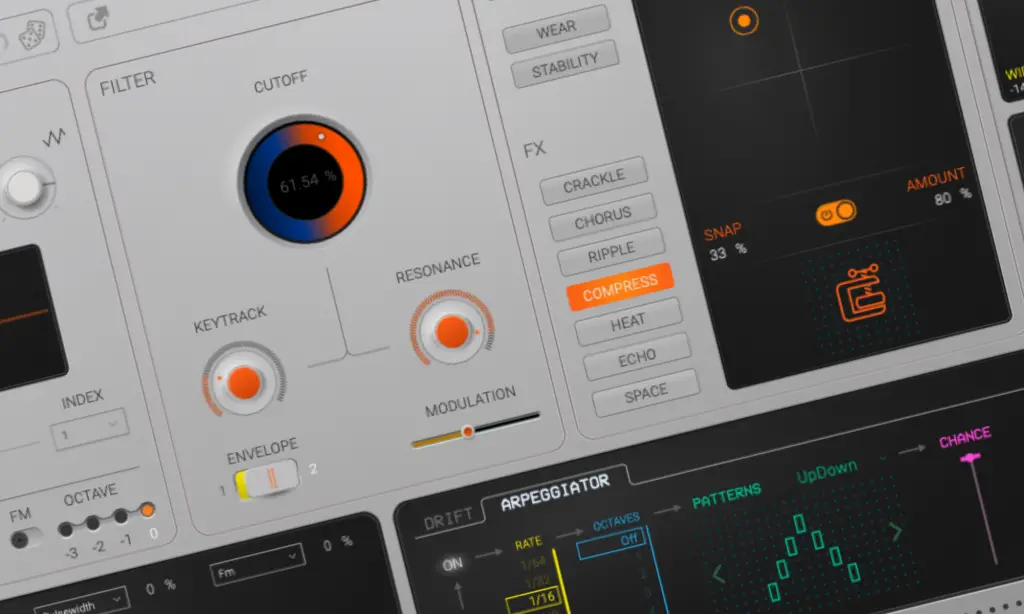The height and width of the screenshot is (614, 1024).
Task: Select the CRACKLE effect
Action: point(594,181)
